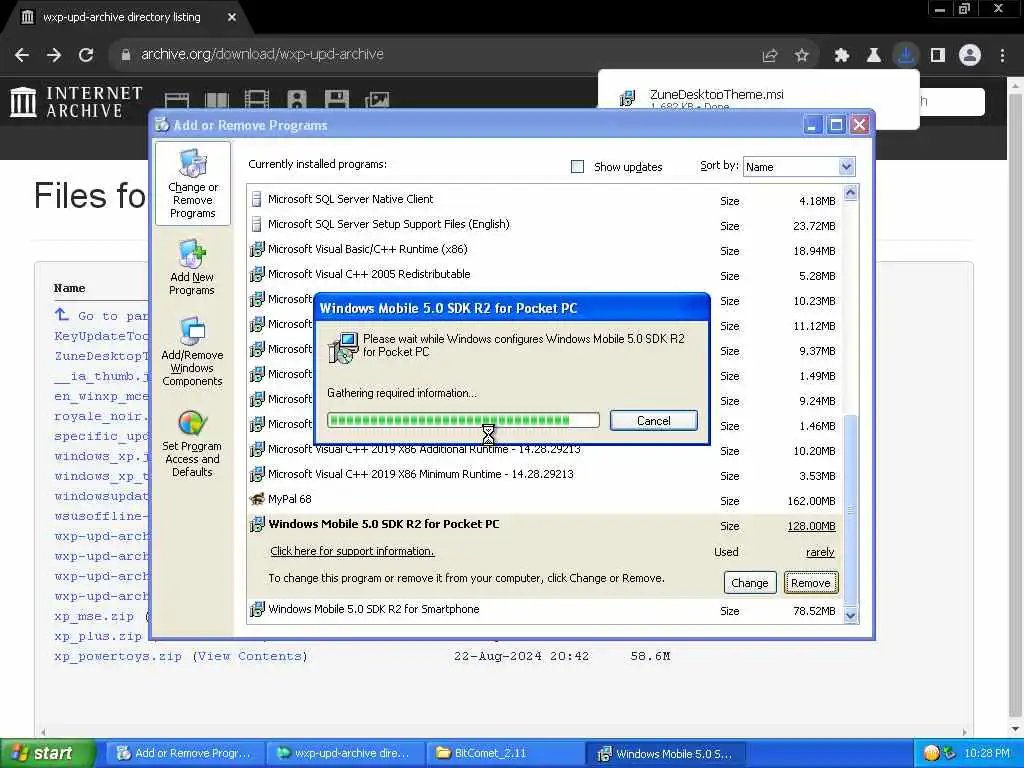This screenshot has width=1024, height=768.
Task: Open the Internet Archive images section icon
Action: point(377,99)
